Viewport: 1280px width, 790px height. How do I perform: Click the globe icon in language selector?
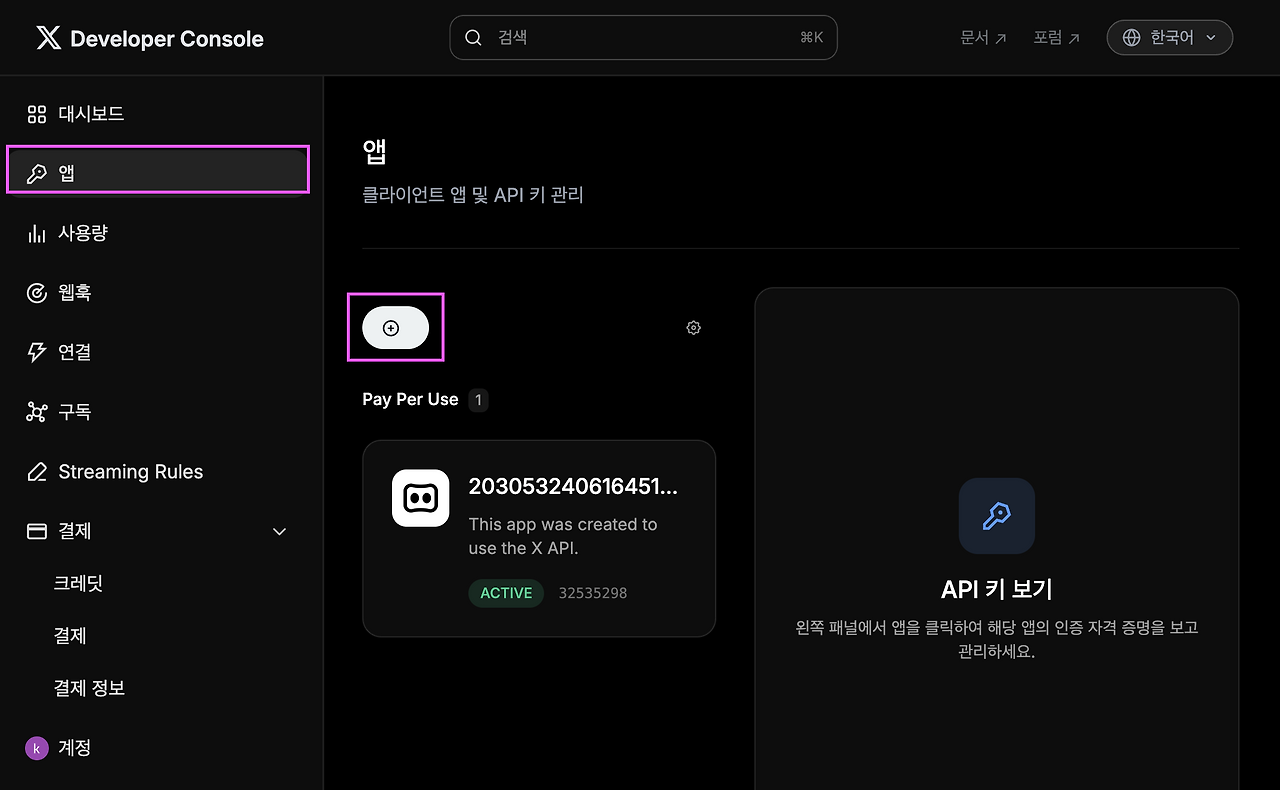tap(1132, 38)
